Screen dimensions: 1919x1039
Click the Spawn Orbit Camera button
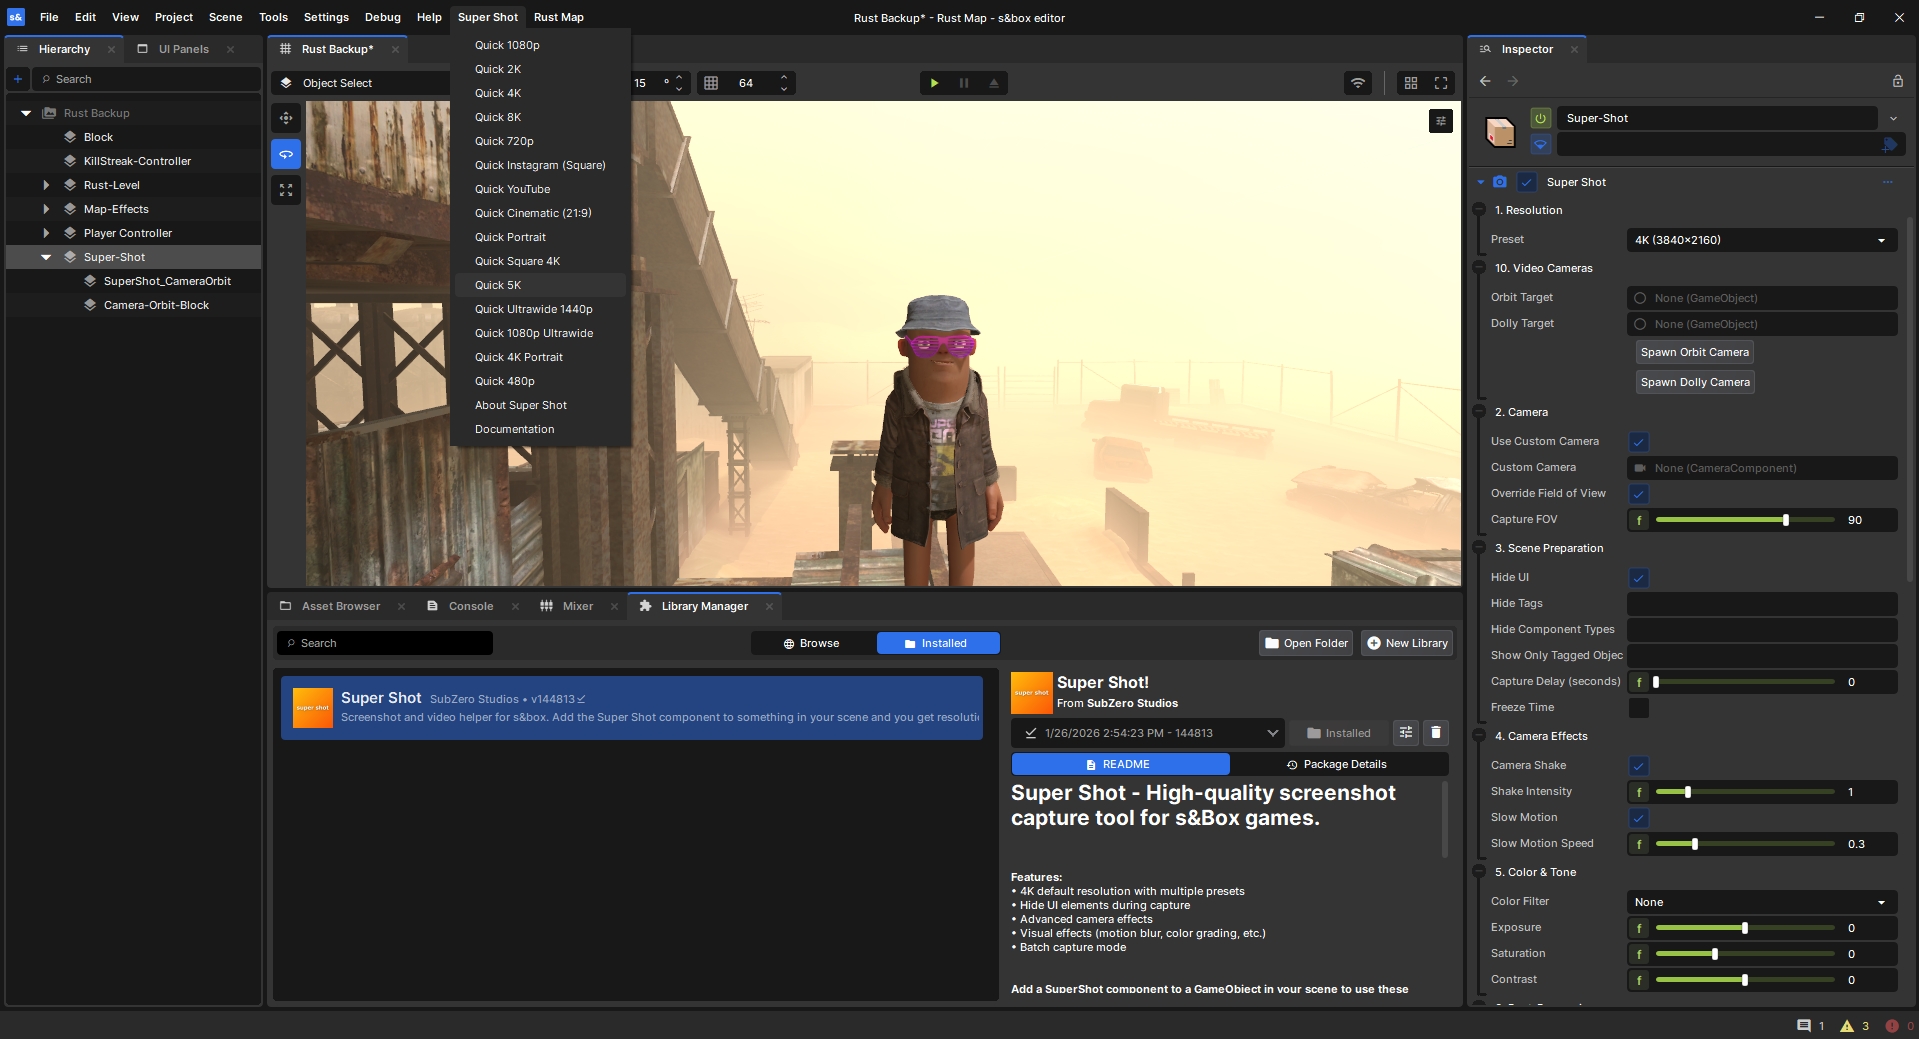1694,352
